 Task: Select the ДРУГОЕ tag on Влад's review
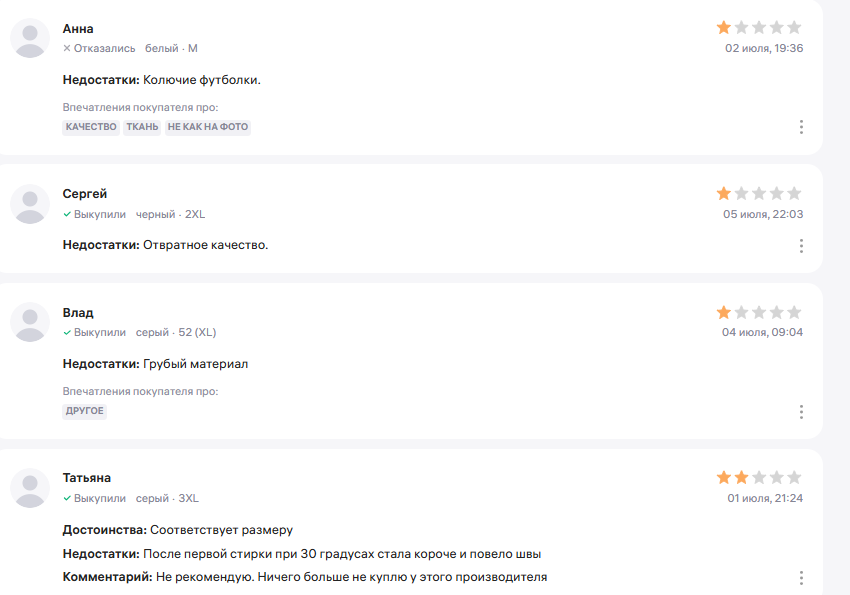click(85, 411)
